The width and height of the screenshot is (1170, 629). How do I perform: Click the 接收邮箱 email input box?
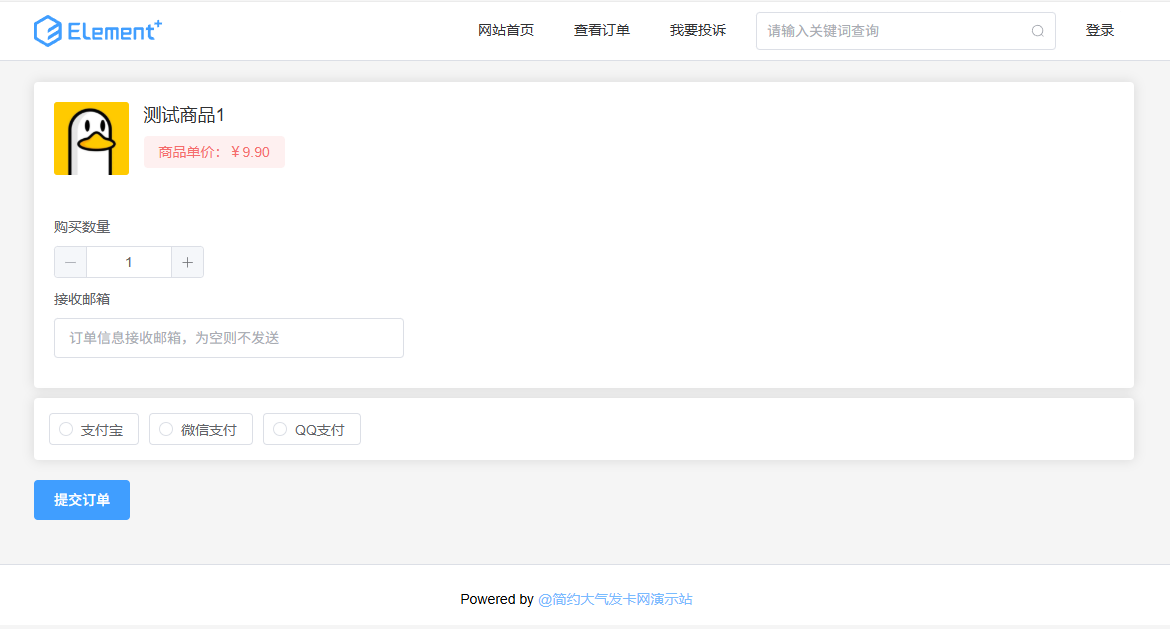click(x=228, y=338)
